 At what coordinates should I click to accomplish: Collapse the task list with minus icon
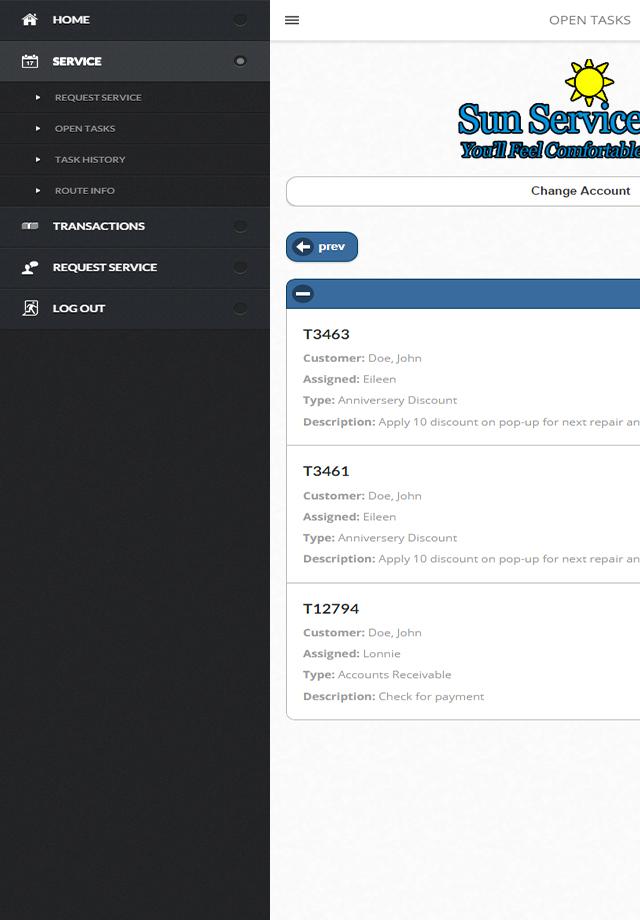pos(303,293)
